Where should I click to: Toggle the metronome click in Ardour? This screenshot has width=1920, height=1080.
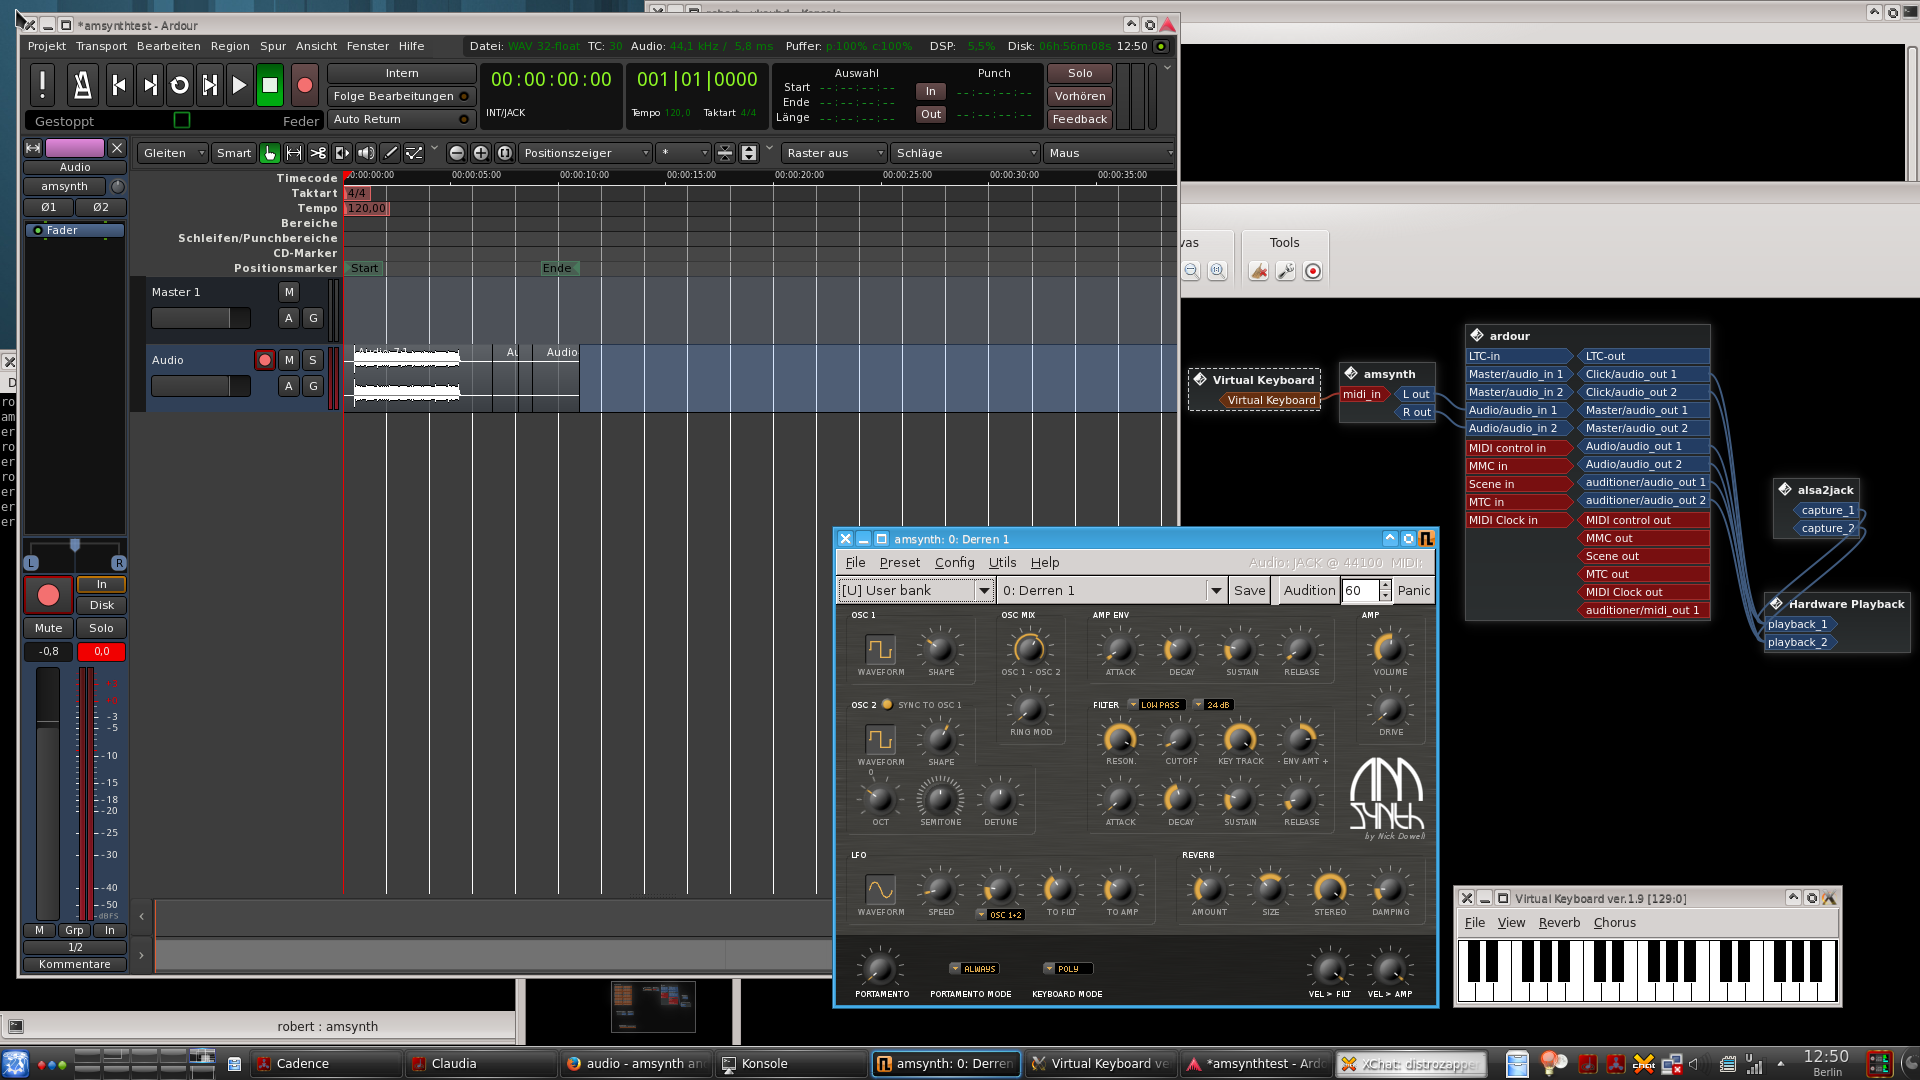tap(83, 86)
